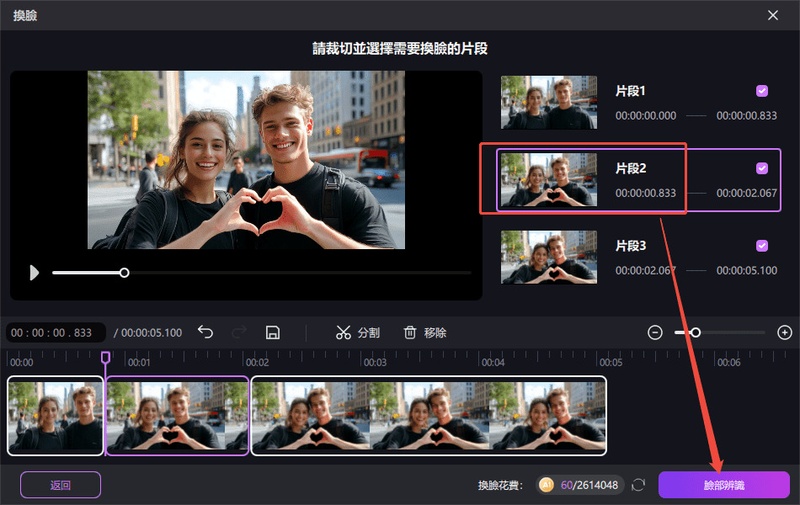The image size is (800, 505).
Task: Click the undo arrow icon
Action: click(205, 333)
